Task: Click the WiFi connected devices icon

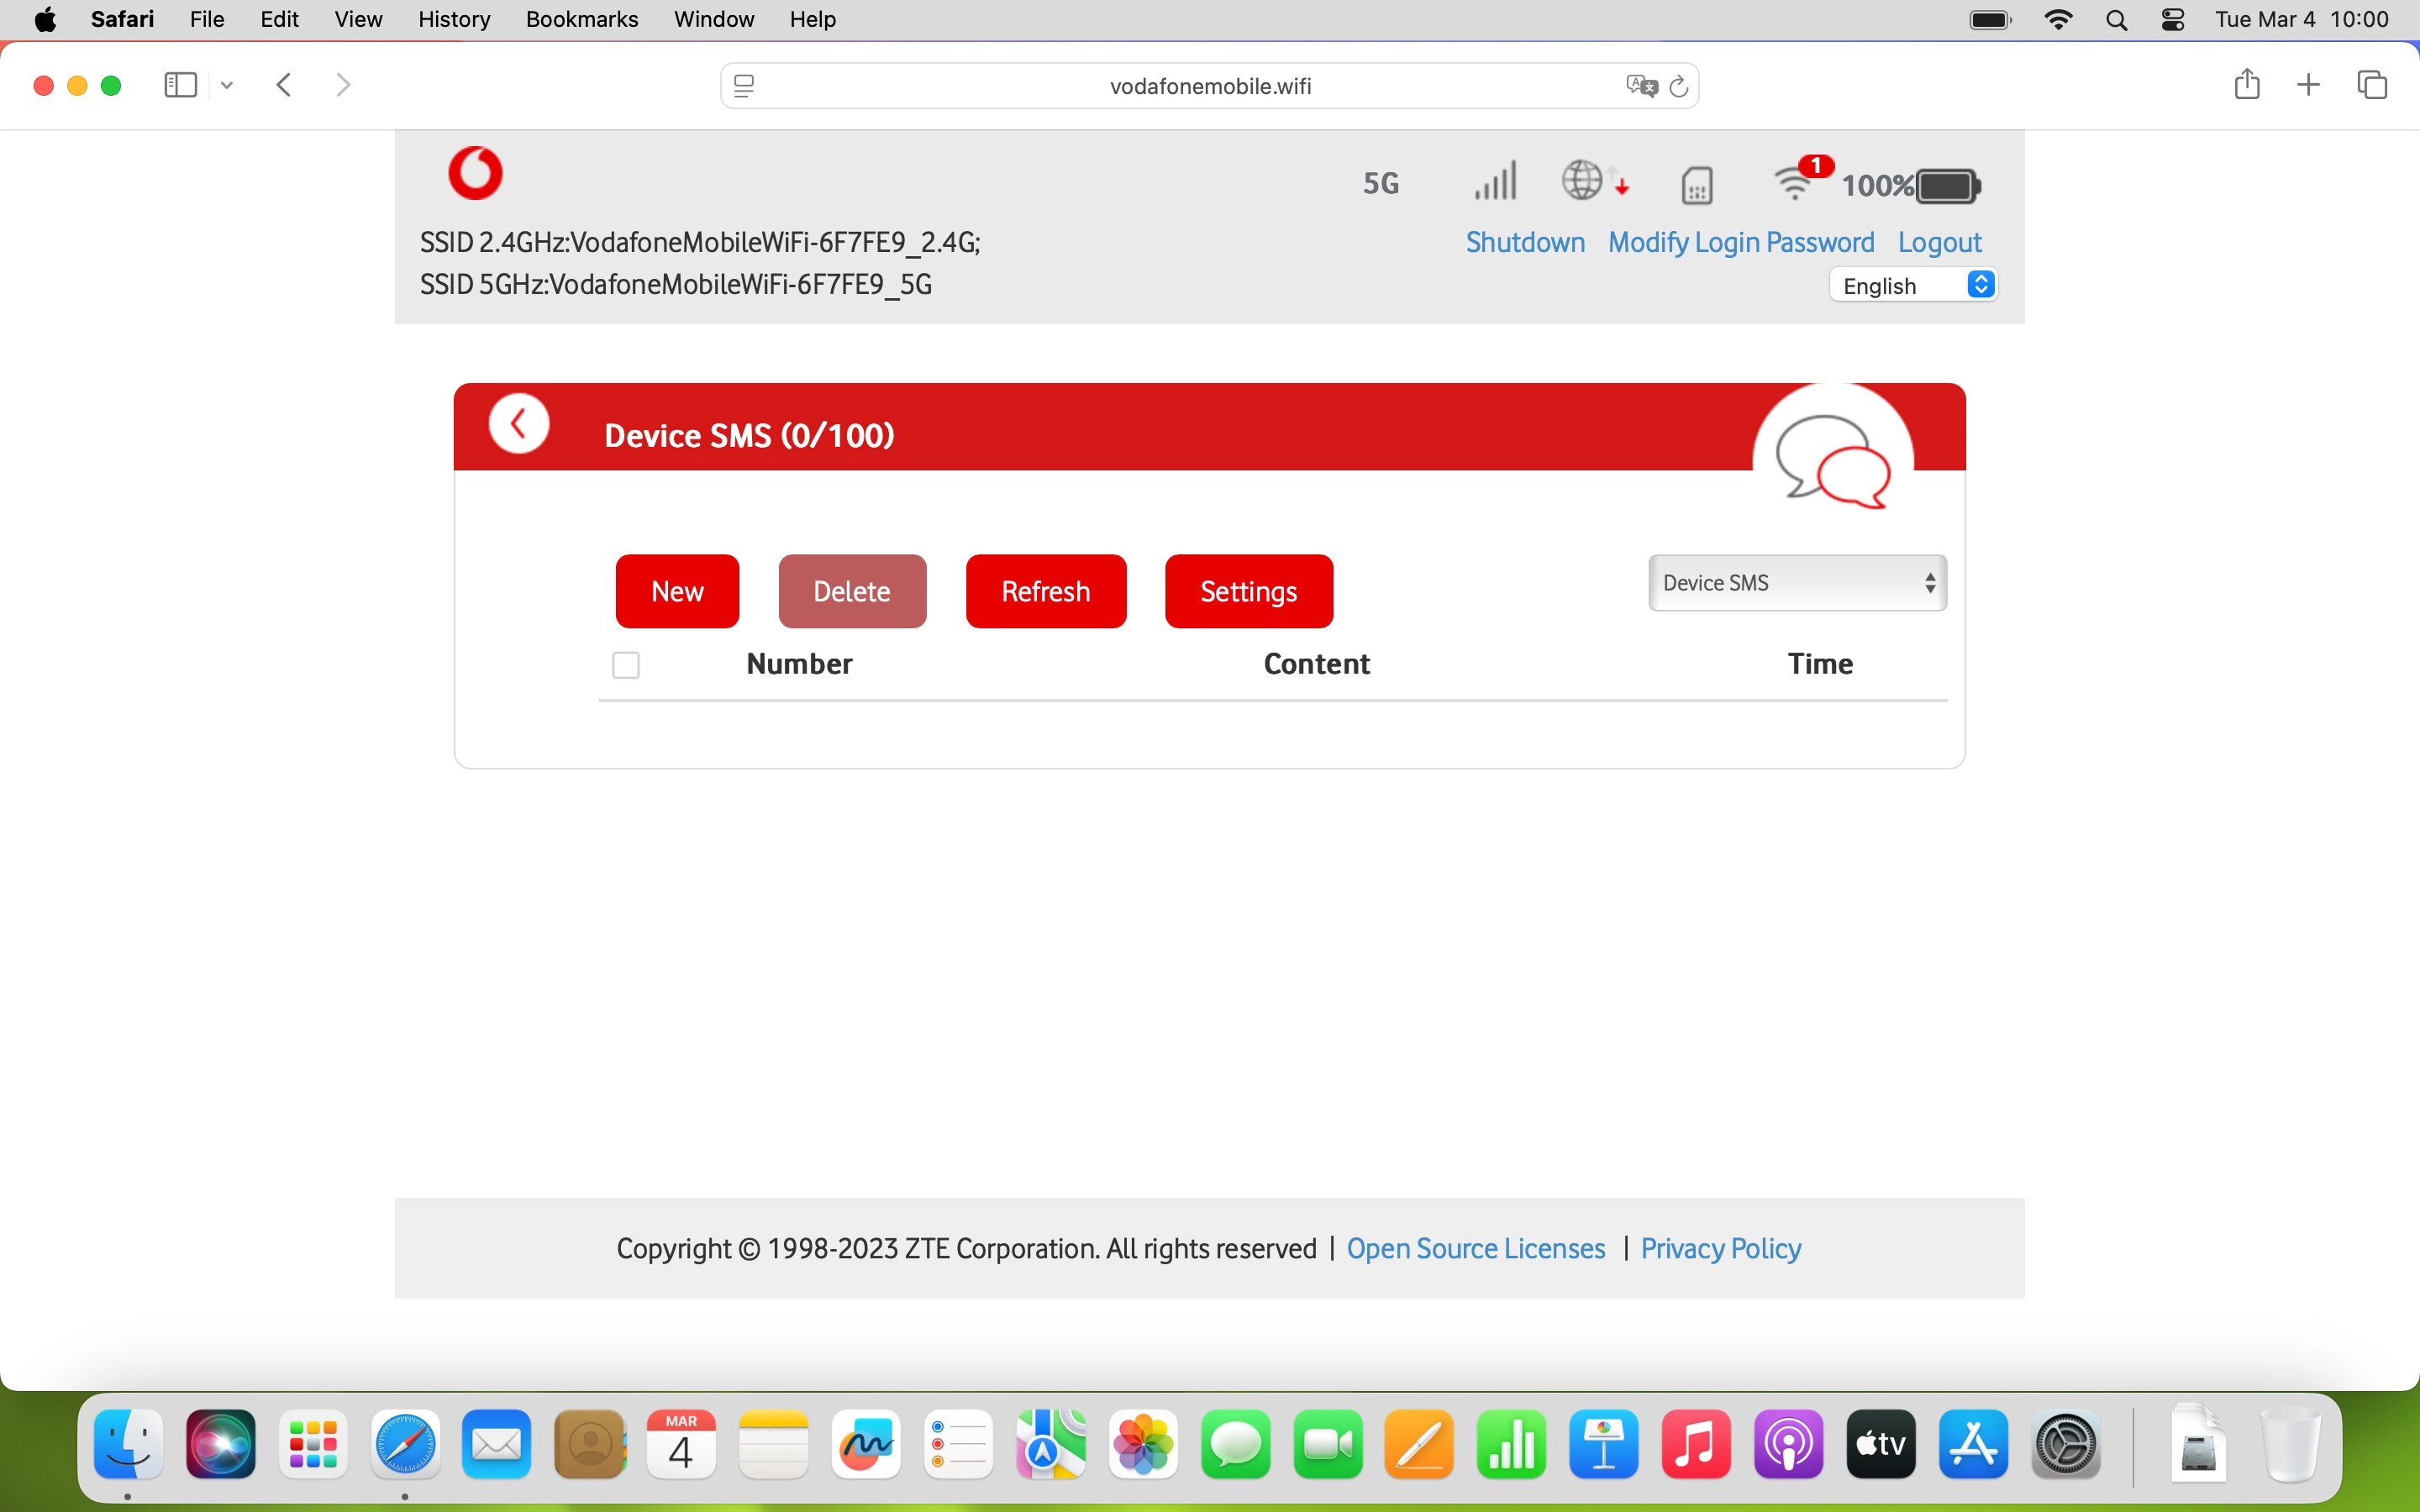Action: (x=1795, y=183)
